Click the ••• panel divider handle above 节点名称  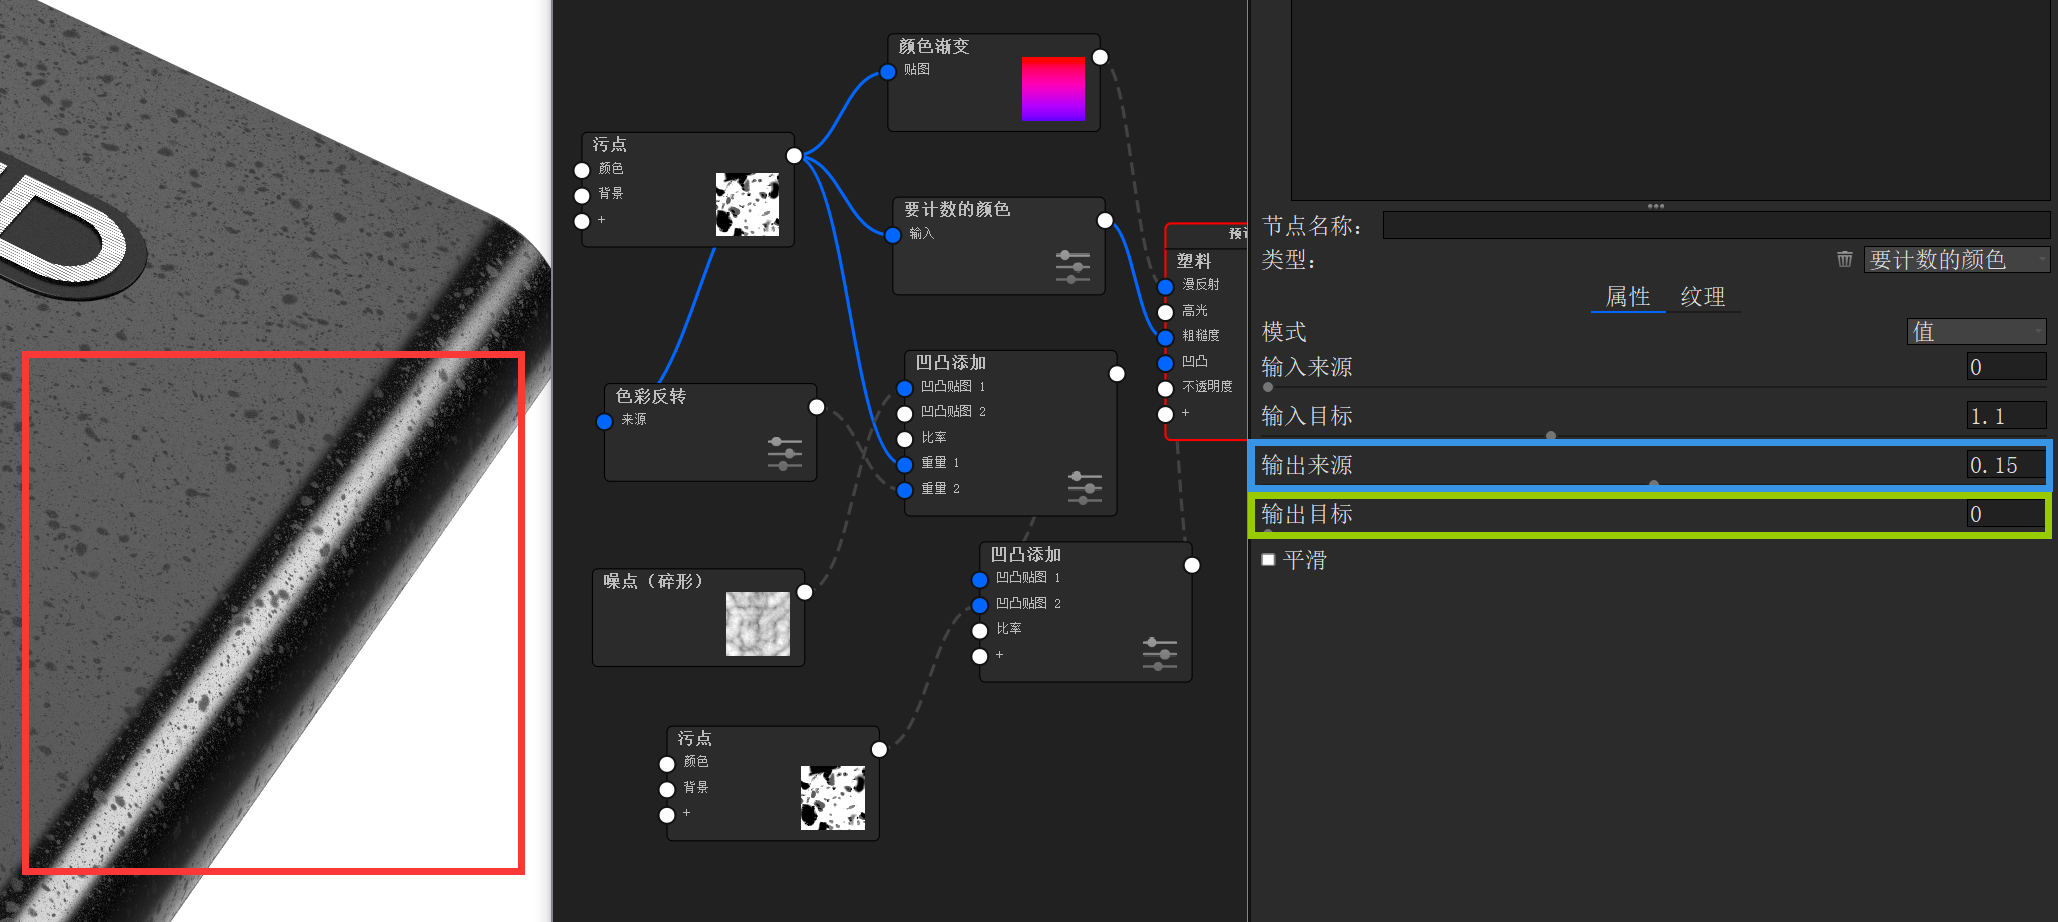pyautogui.click(x=1656, y=205)
